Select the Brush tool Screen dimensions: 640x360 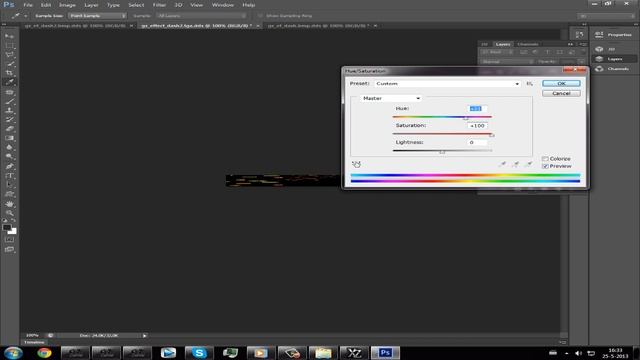pos(9,101)
